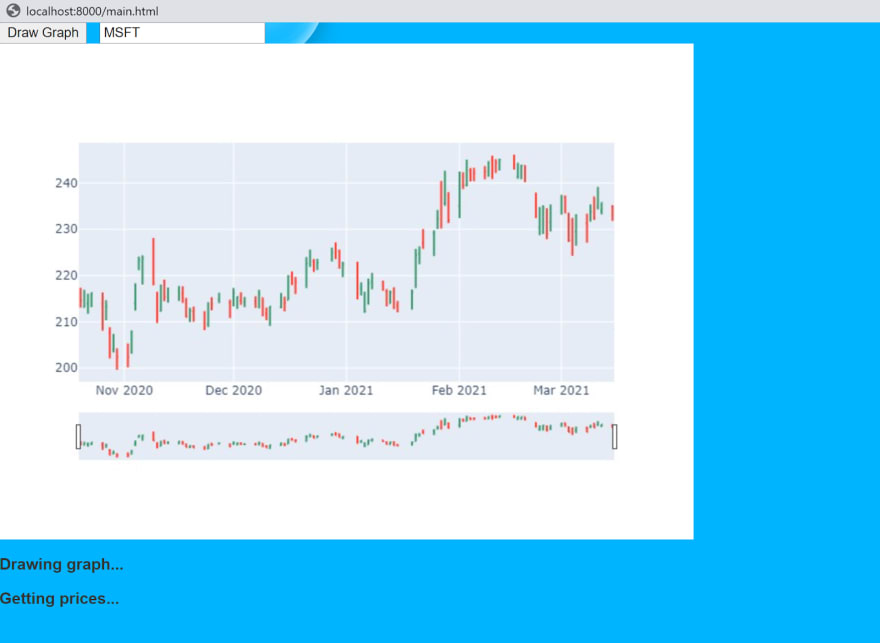Click the Draw Graph button

tap(43, 33)
